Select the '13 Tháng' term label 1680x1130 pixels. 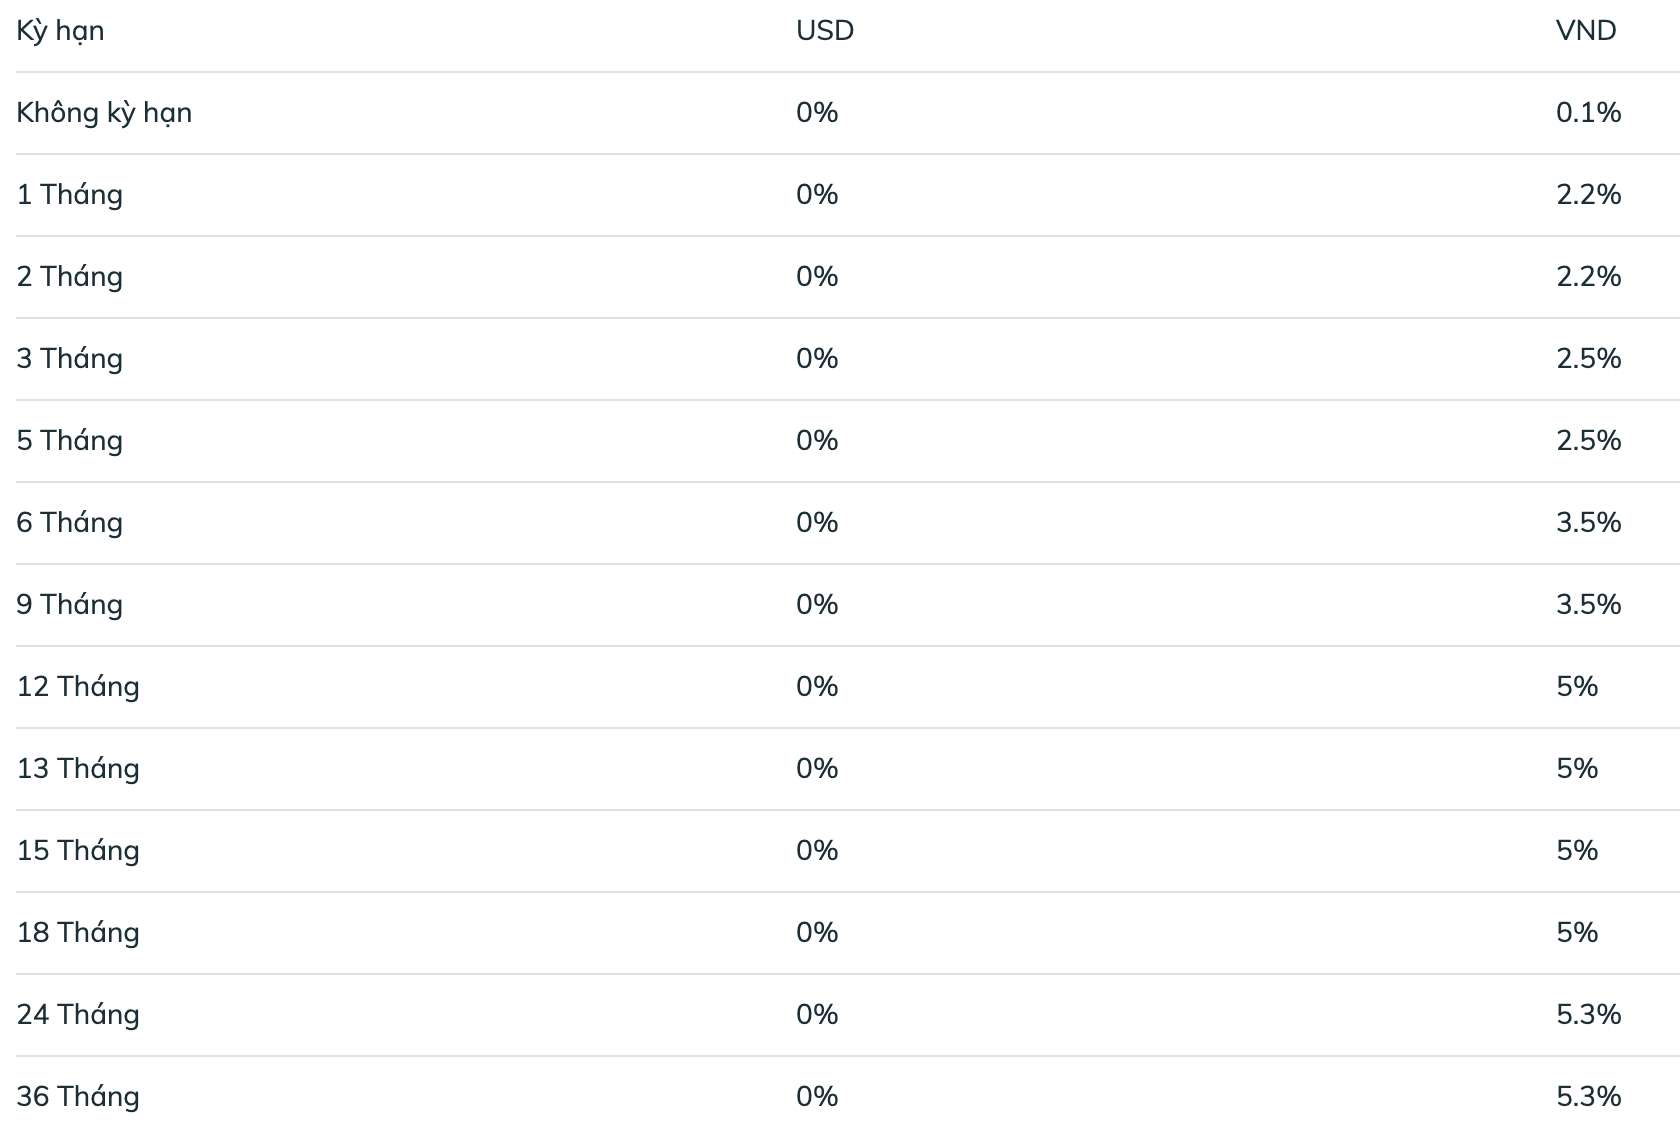coord(78,769)
